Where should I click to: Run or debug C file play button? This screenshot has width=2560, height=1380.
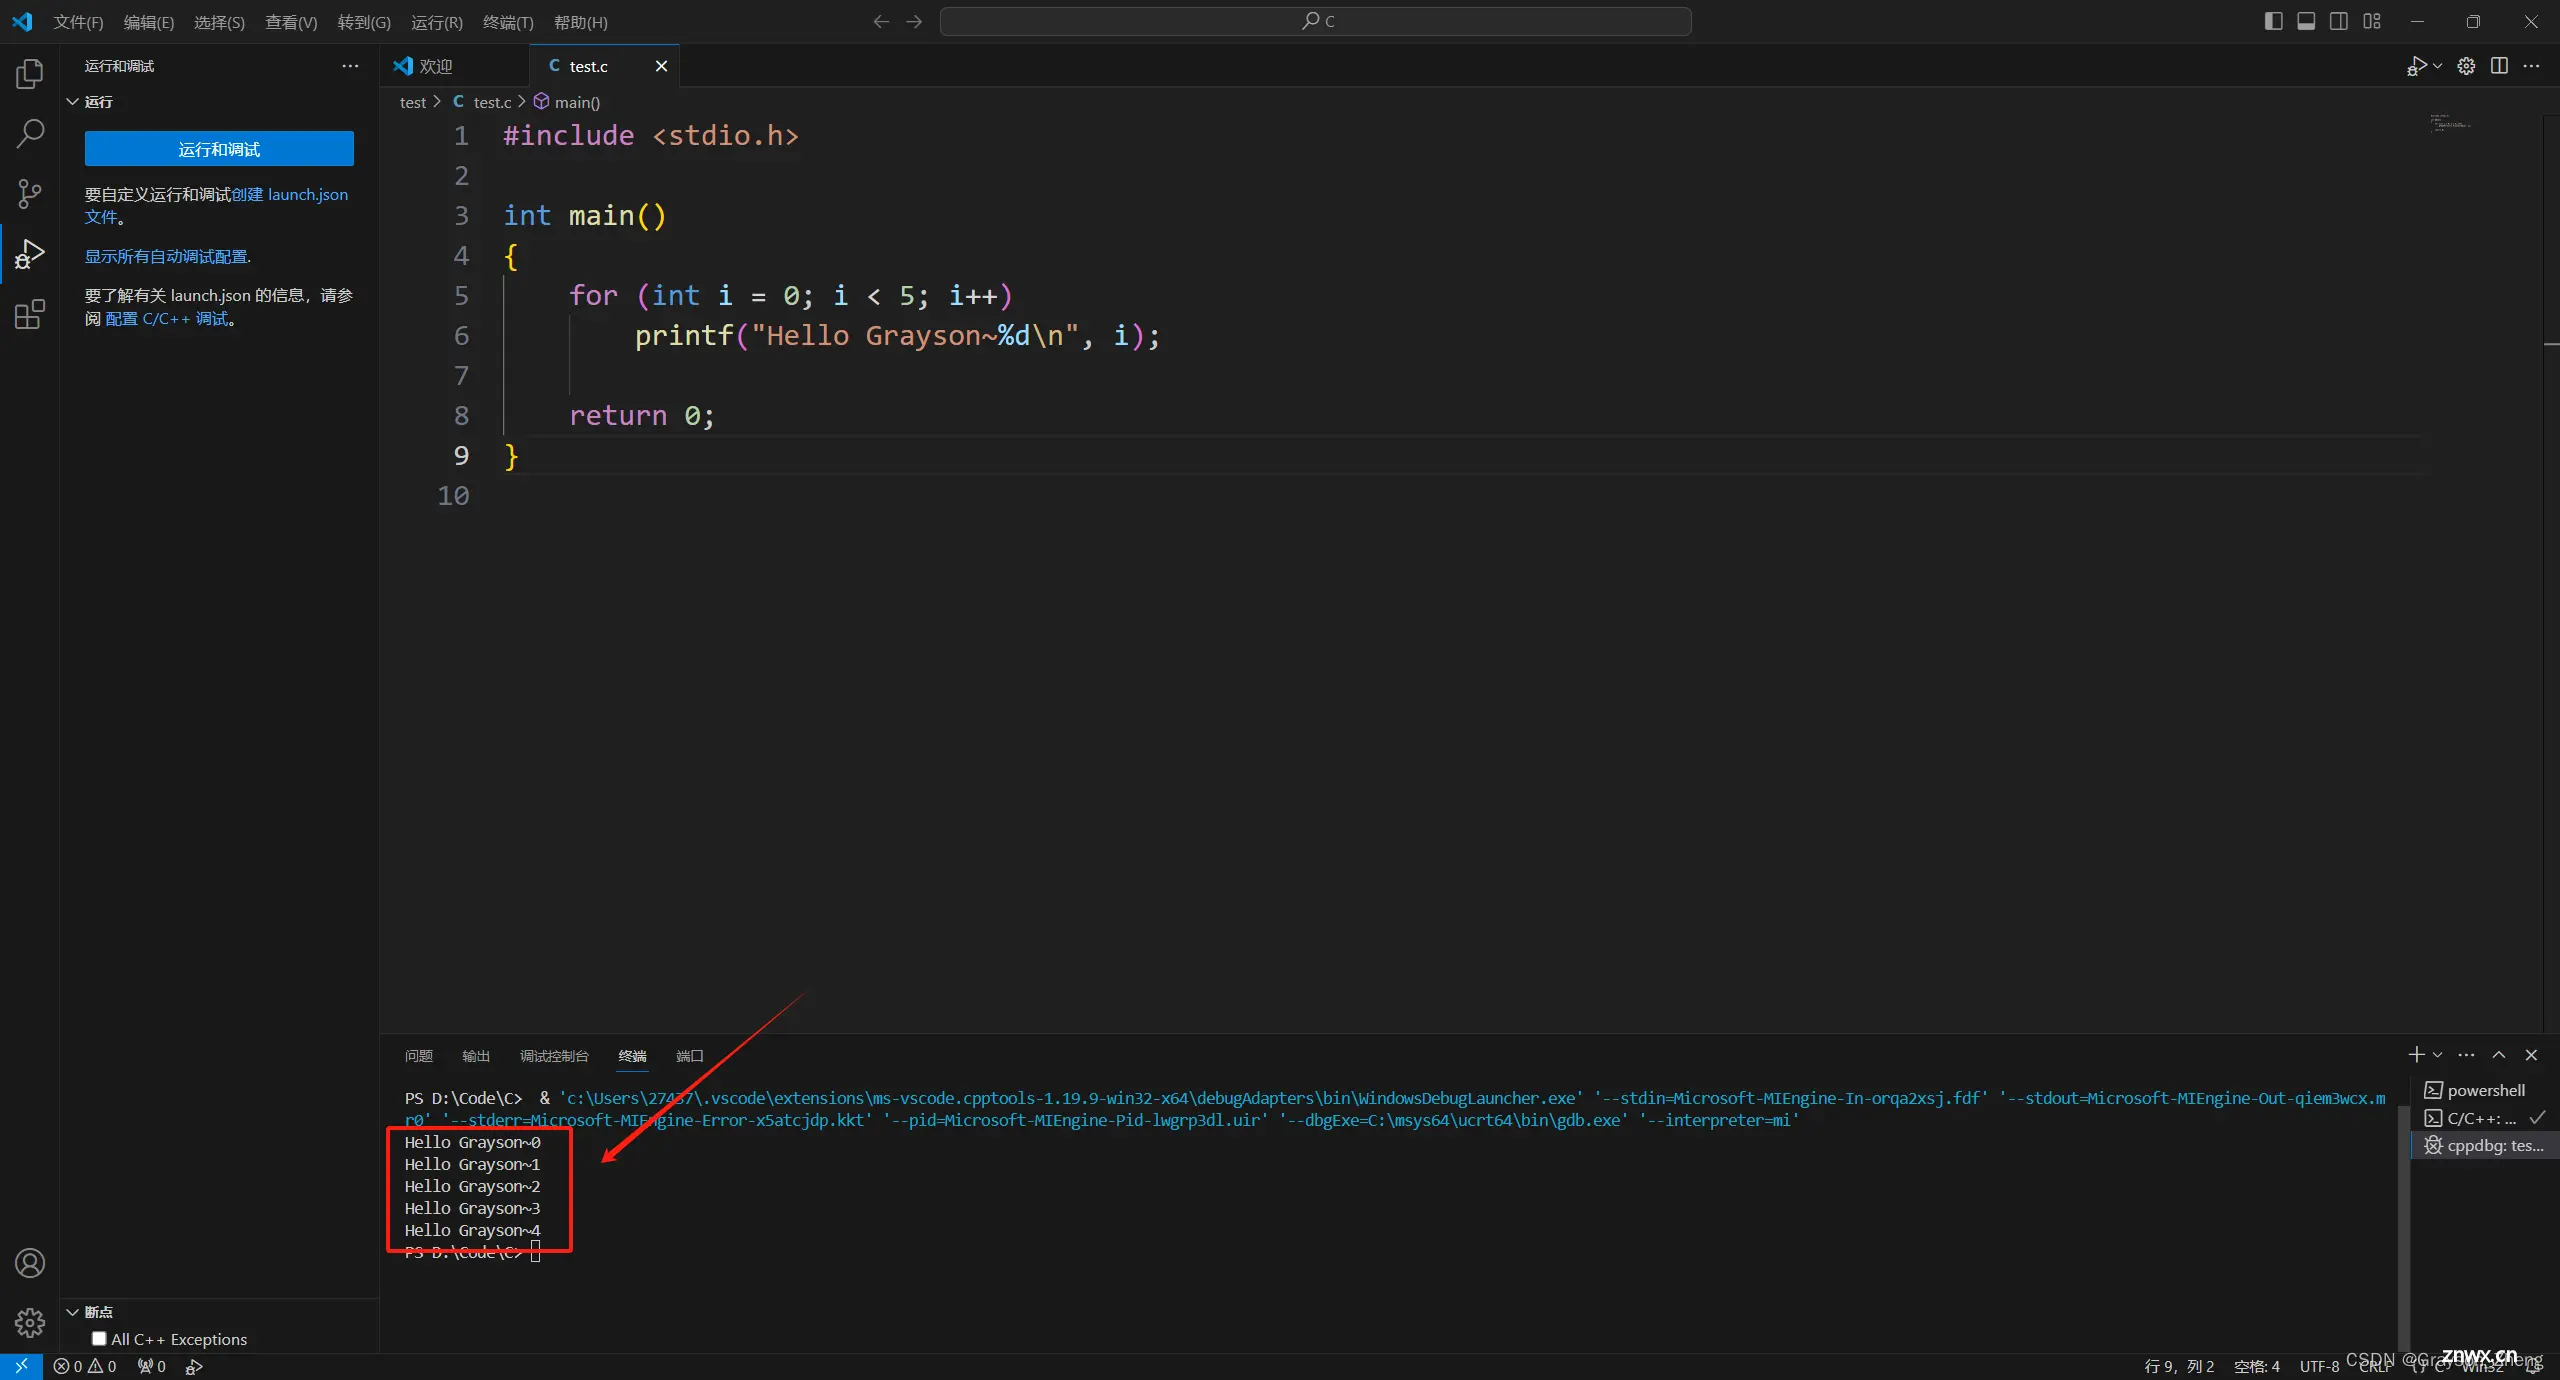point(2416,66)
